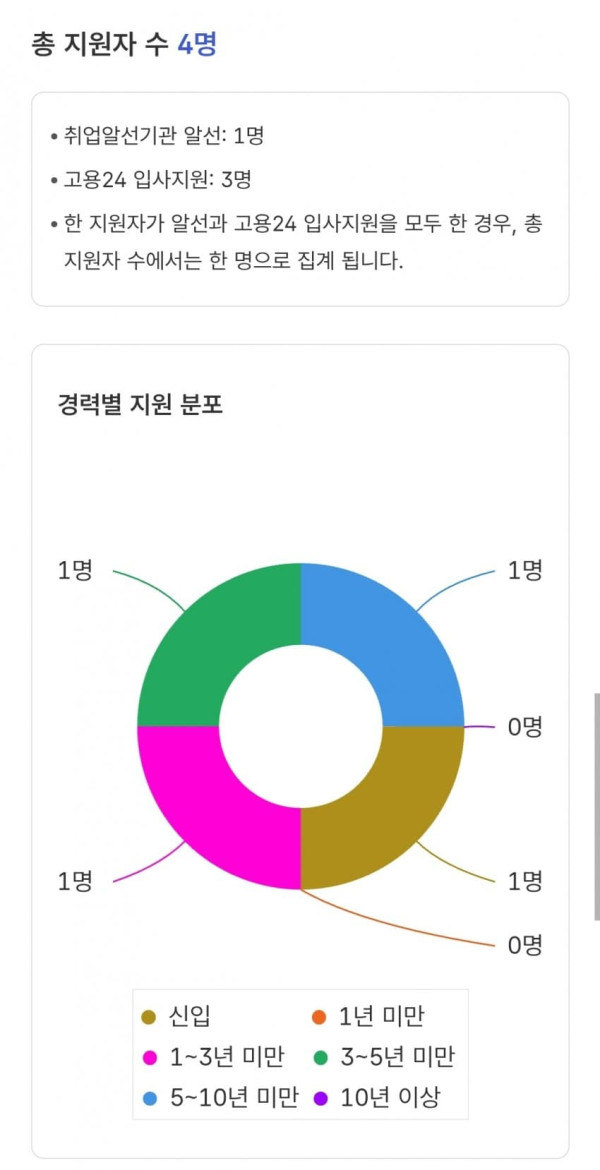Click the 경력별 지원 분포 chart title
The image size is (600, 1170).
click(x=141, y=404)
